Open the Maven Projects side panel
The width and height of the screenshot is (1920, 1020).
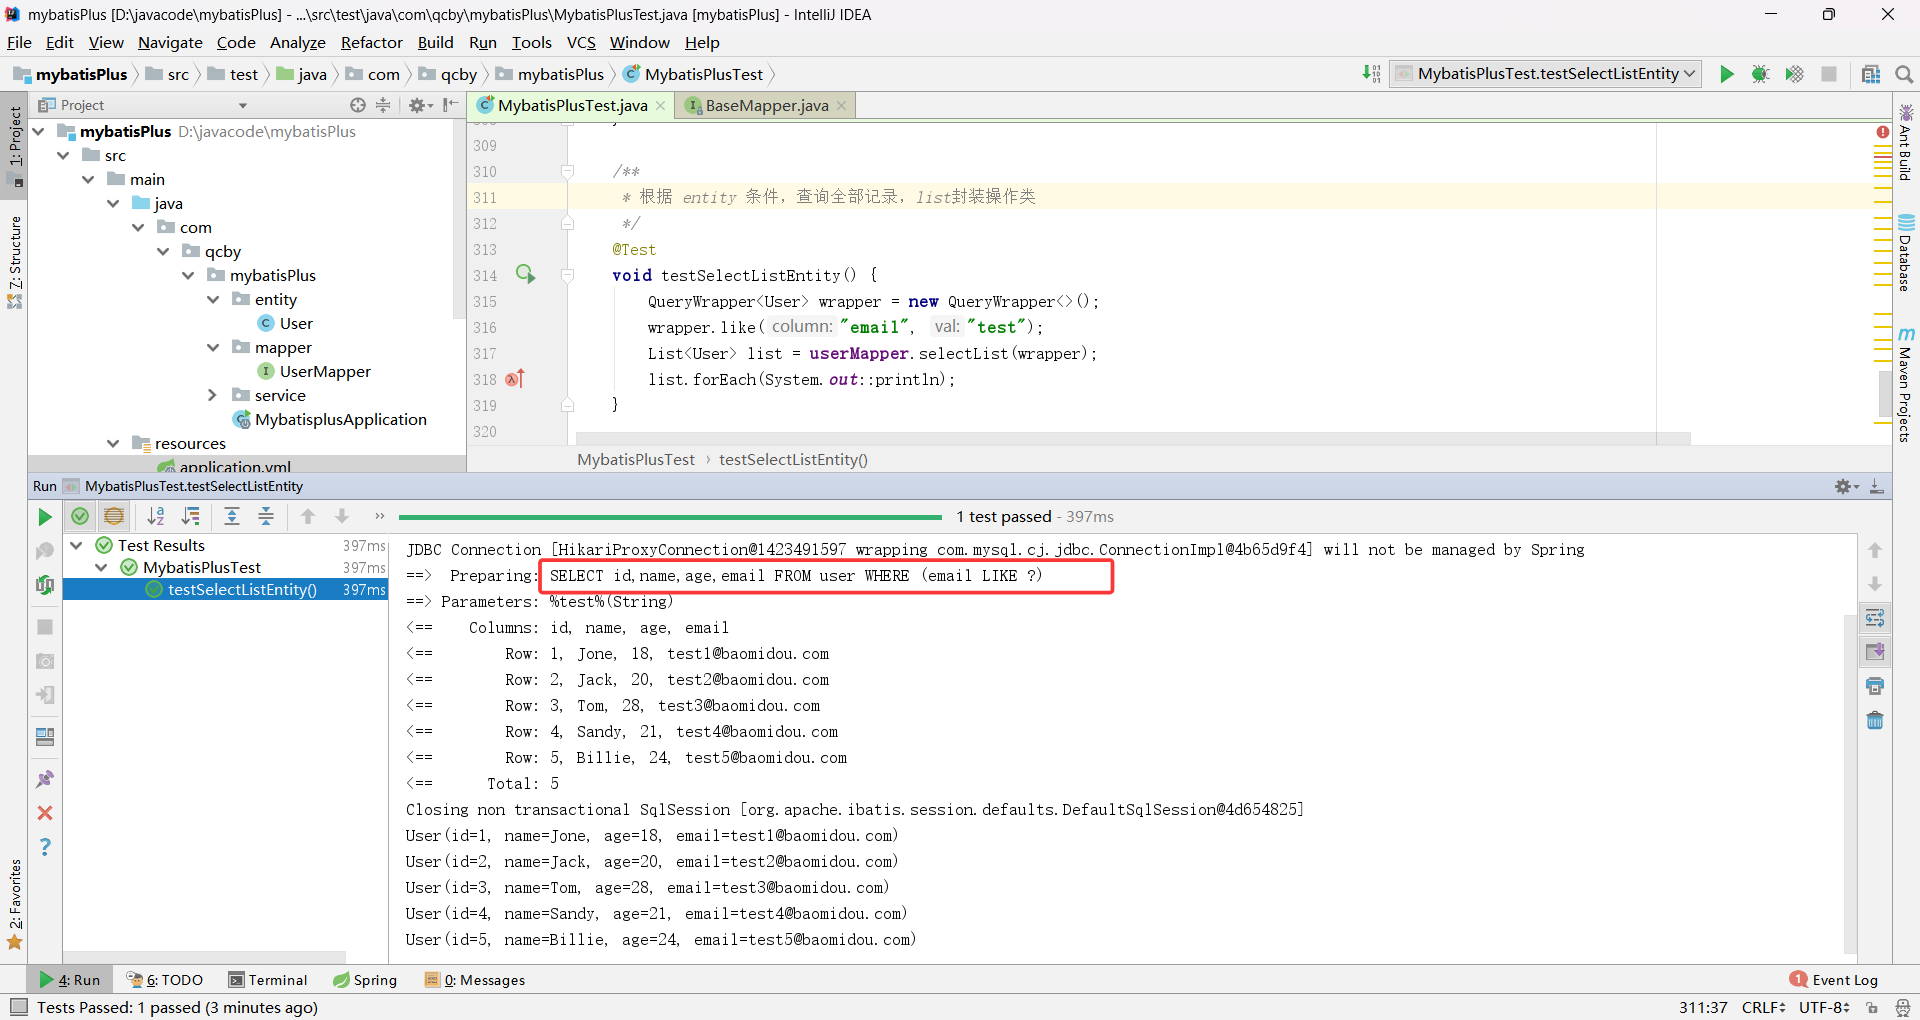[x=1906, y=384]
